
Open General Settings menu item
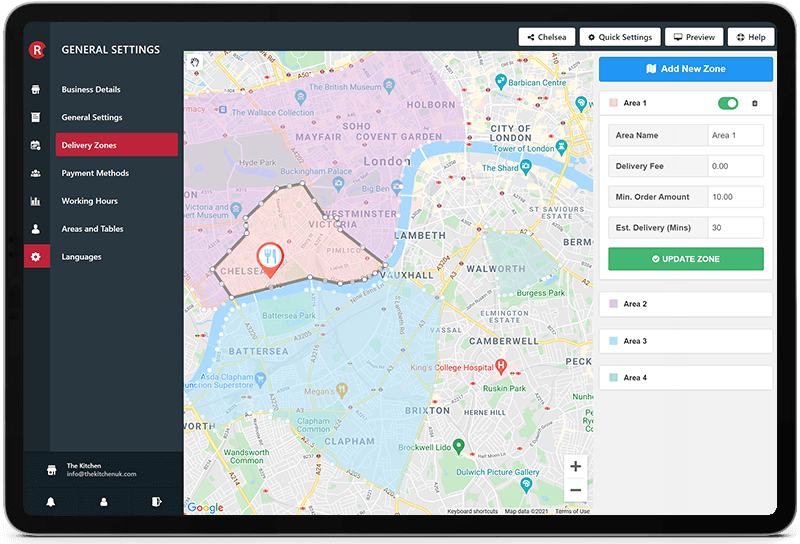(92, 117)
